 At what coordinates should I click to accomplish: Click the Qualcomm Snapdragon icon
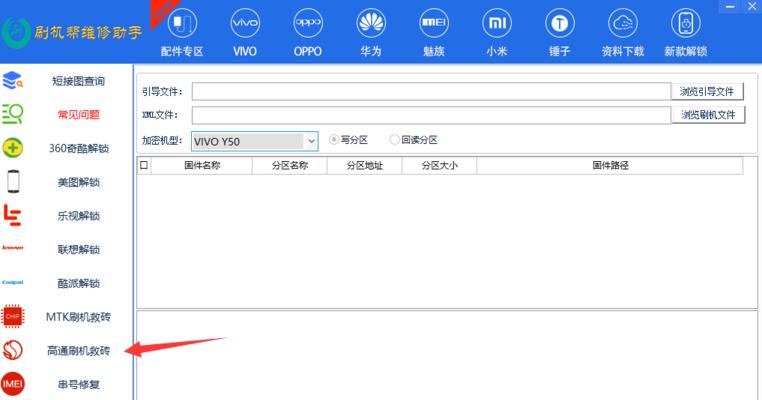coord(13,350)
